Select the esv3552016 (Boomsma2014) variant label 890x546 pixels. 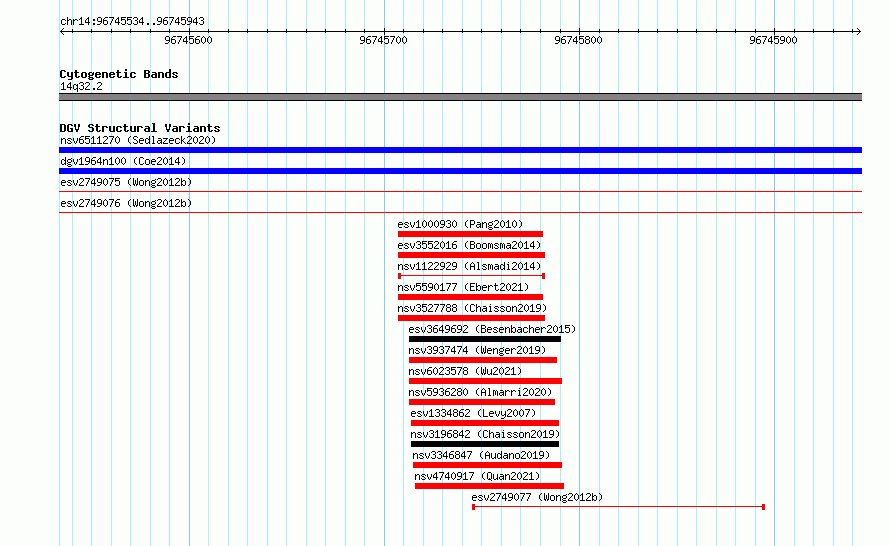[469, 245]
